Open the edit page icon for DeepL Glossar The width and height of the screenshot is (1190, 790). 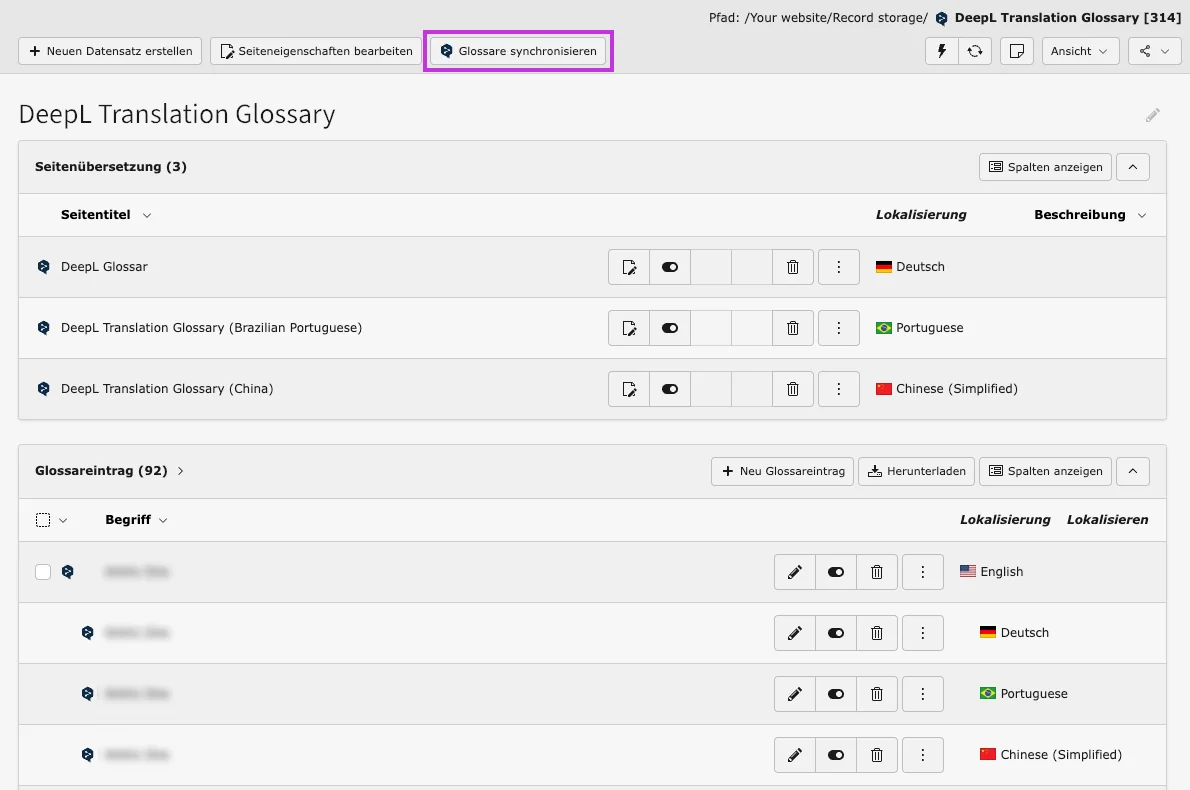pyautogui.click(x=629, y=267)
